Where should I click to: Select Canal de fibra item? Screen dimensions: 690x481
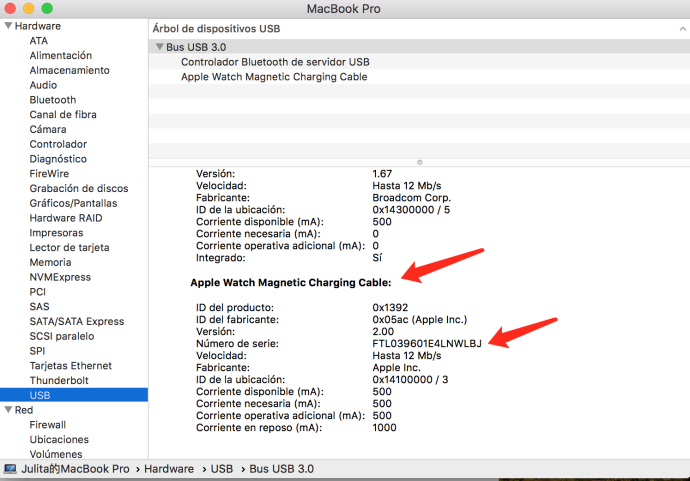[x=63, y=114]
